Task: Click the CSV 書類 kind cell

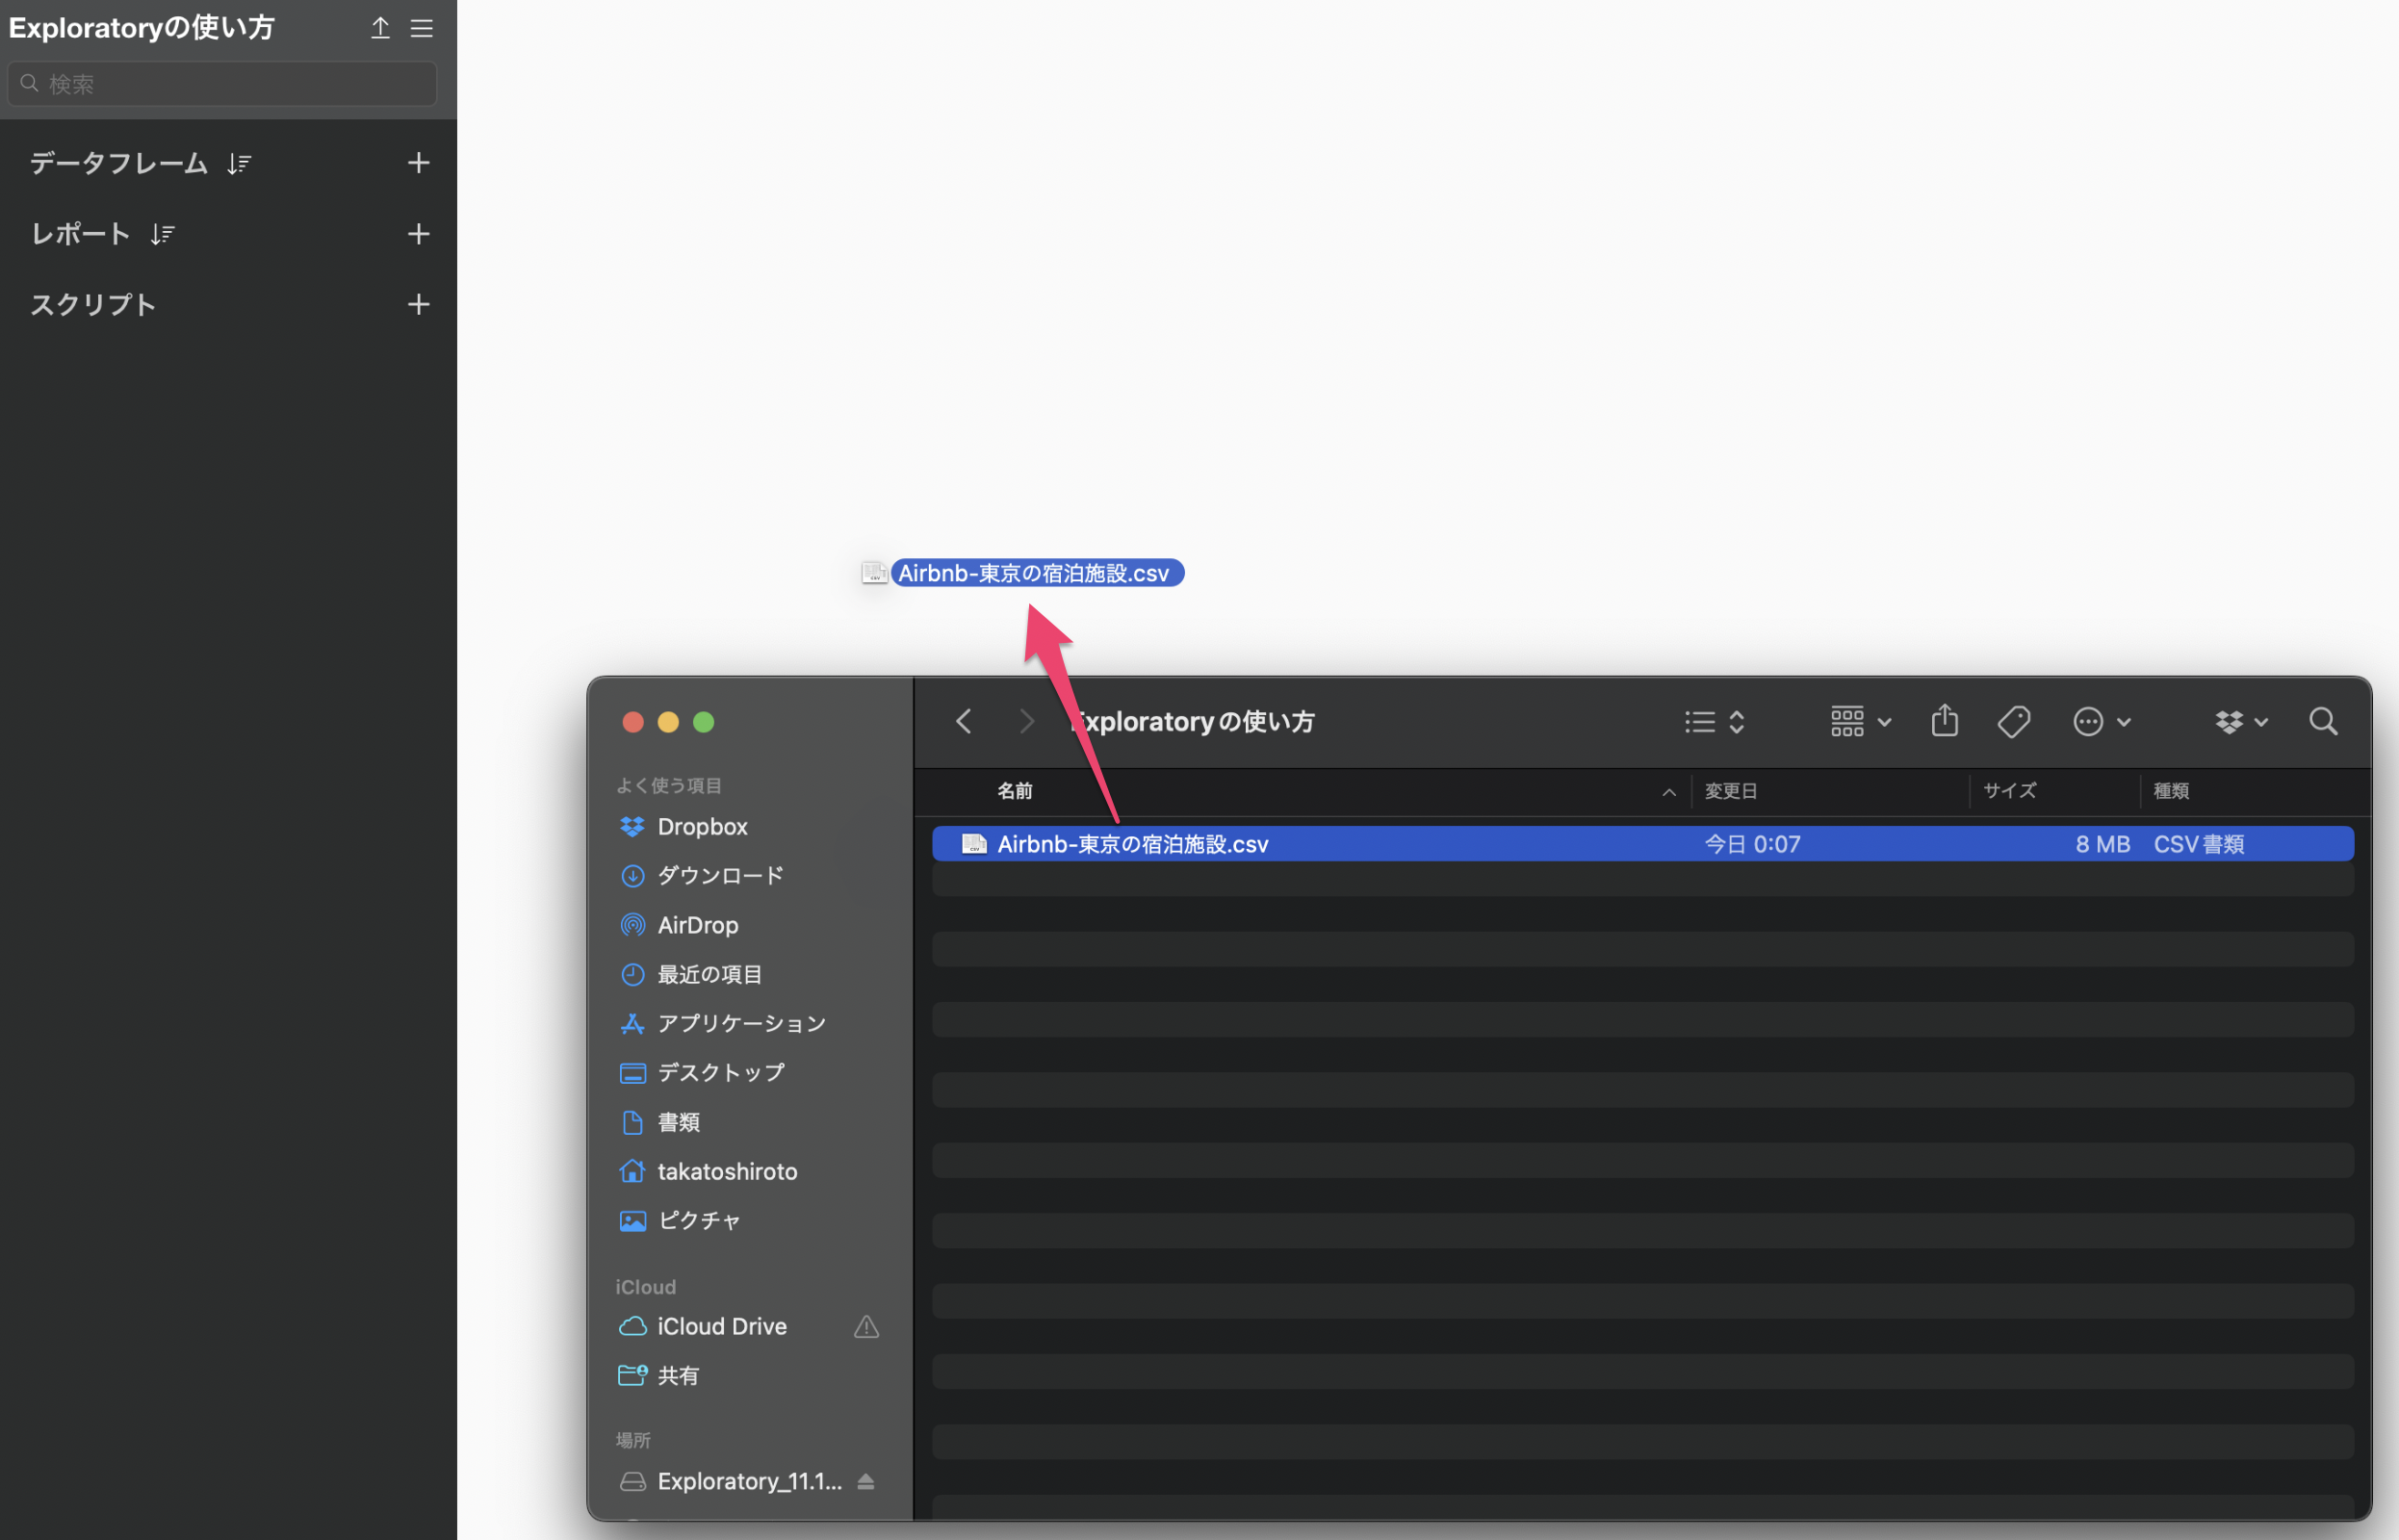Action: coord(2199,844)
